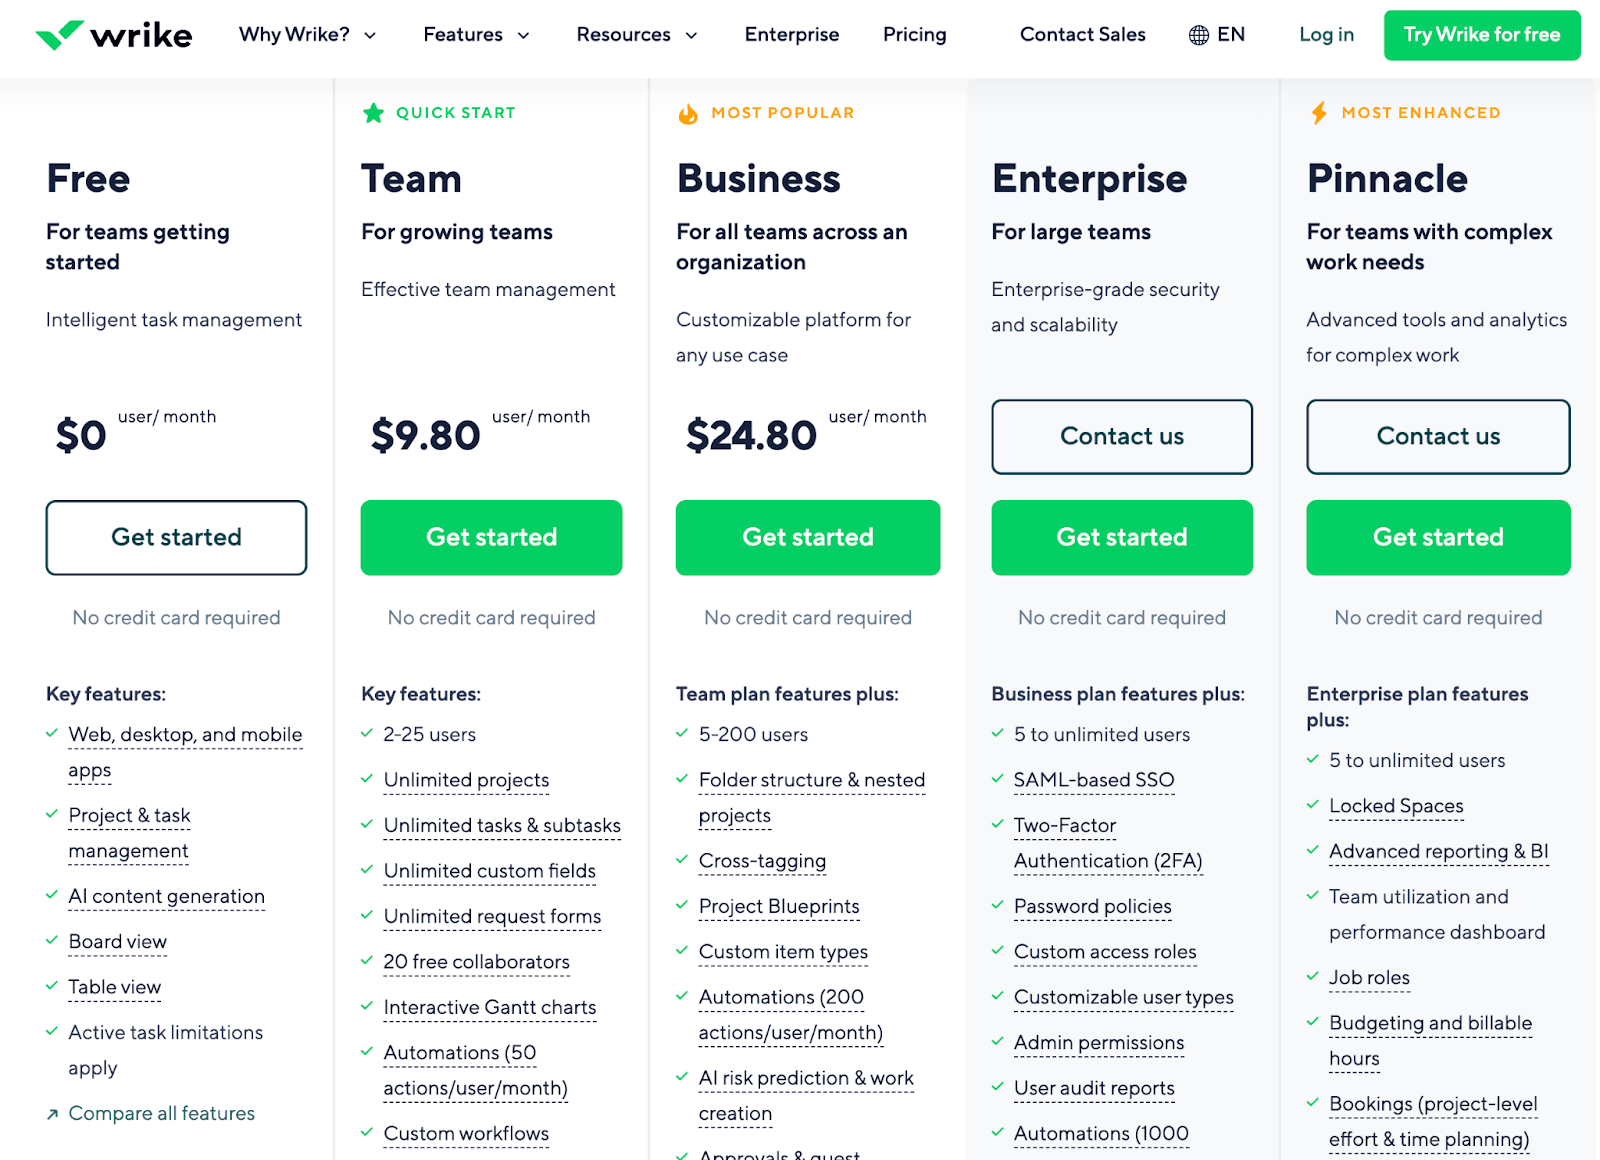Image resolution: width=1600 pixels, height=1160 pixels.
Task: Click the checkmark beside SAML-based SSO
Action: coord(997,779)
